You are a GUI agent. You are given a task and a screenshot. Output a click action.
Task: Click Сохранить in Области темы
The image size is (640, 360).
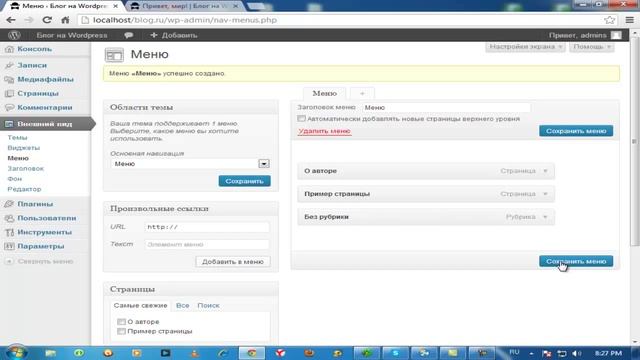[x=244, y=181]
